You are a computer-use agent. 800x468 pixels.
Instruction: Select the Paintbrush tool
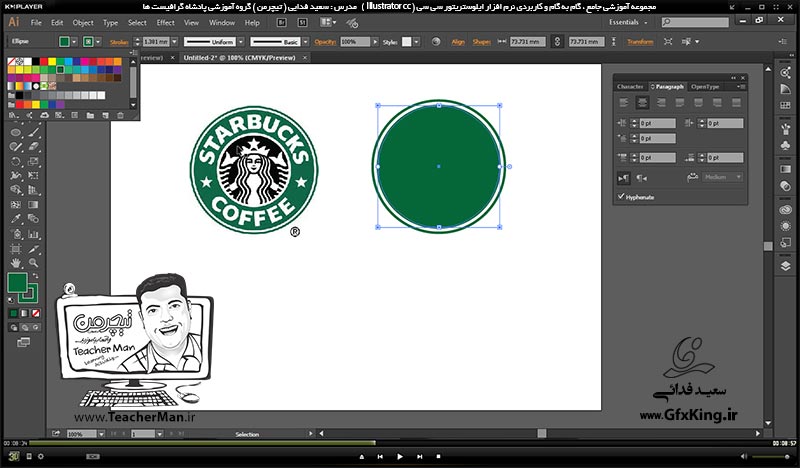click(34, 133)
